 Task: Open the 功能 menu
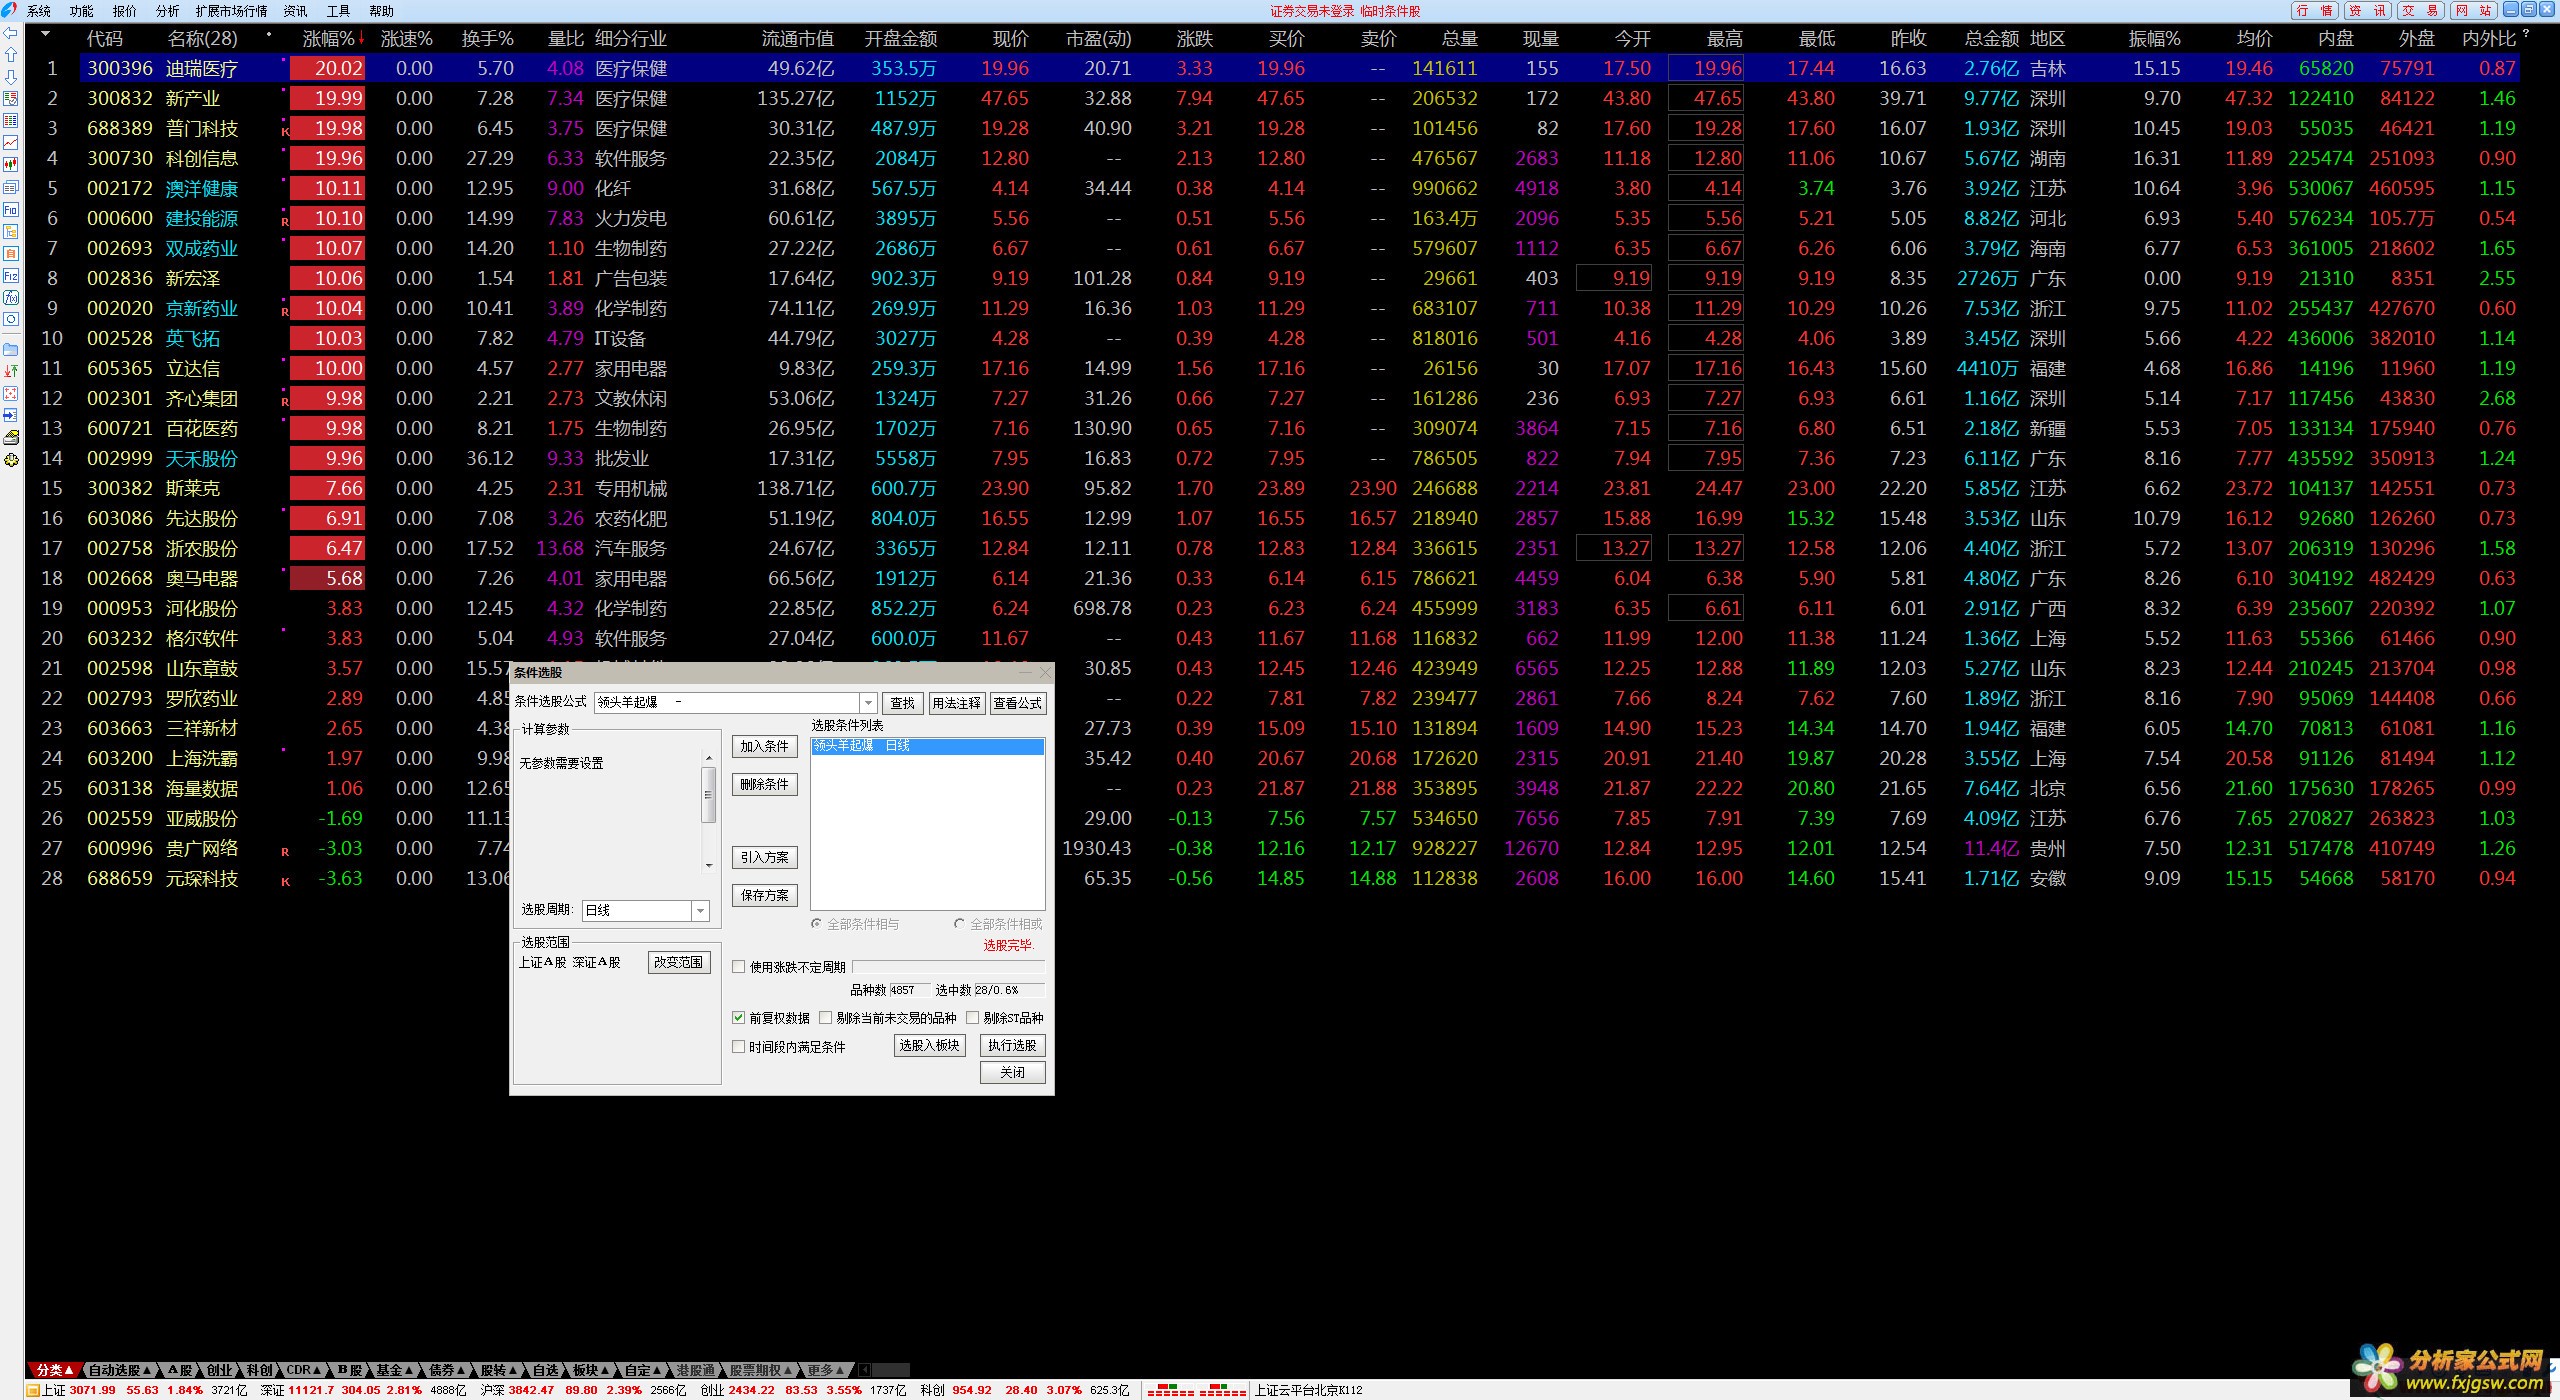[x=82, y=11]
